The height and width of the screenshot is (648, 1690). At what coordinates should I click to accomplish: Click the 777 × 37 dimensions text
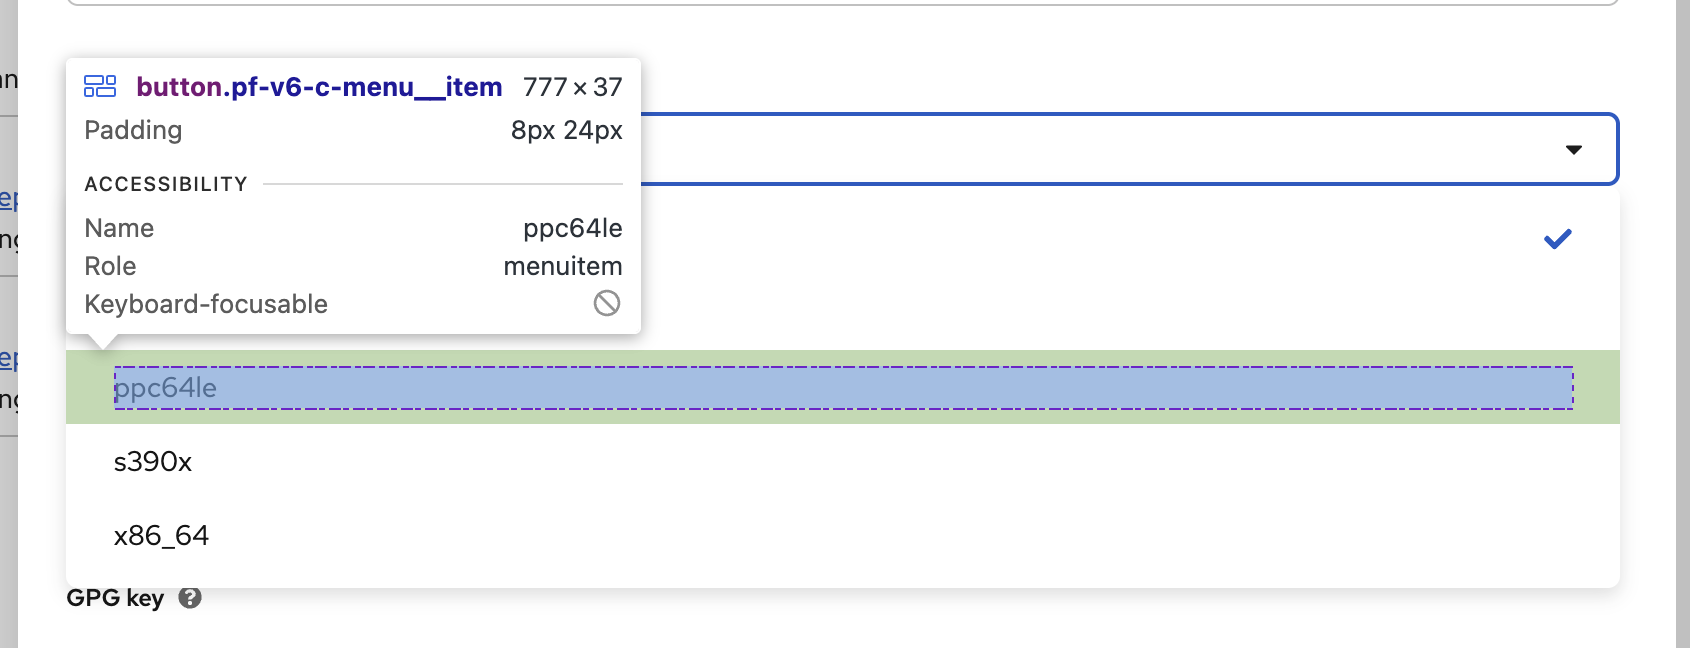[x=572, y=88]
